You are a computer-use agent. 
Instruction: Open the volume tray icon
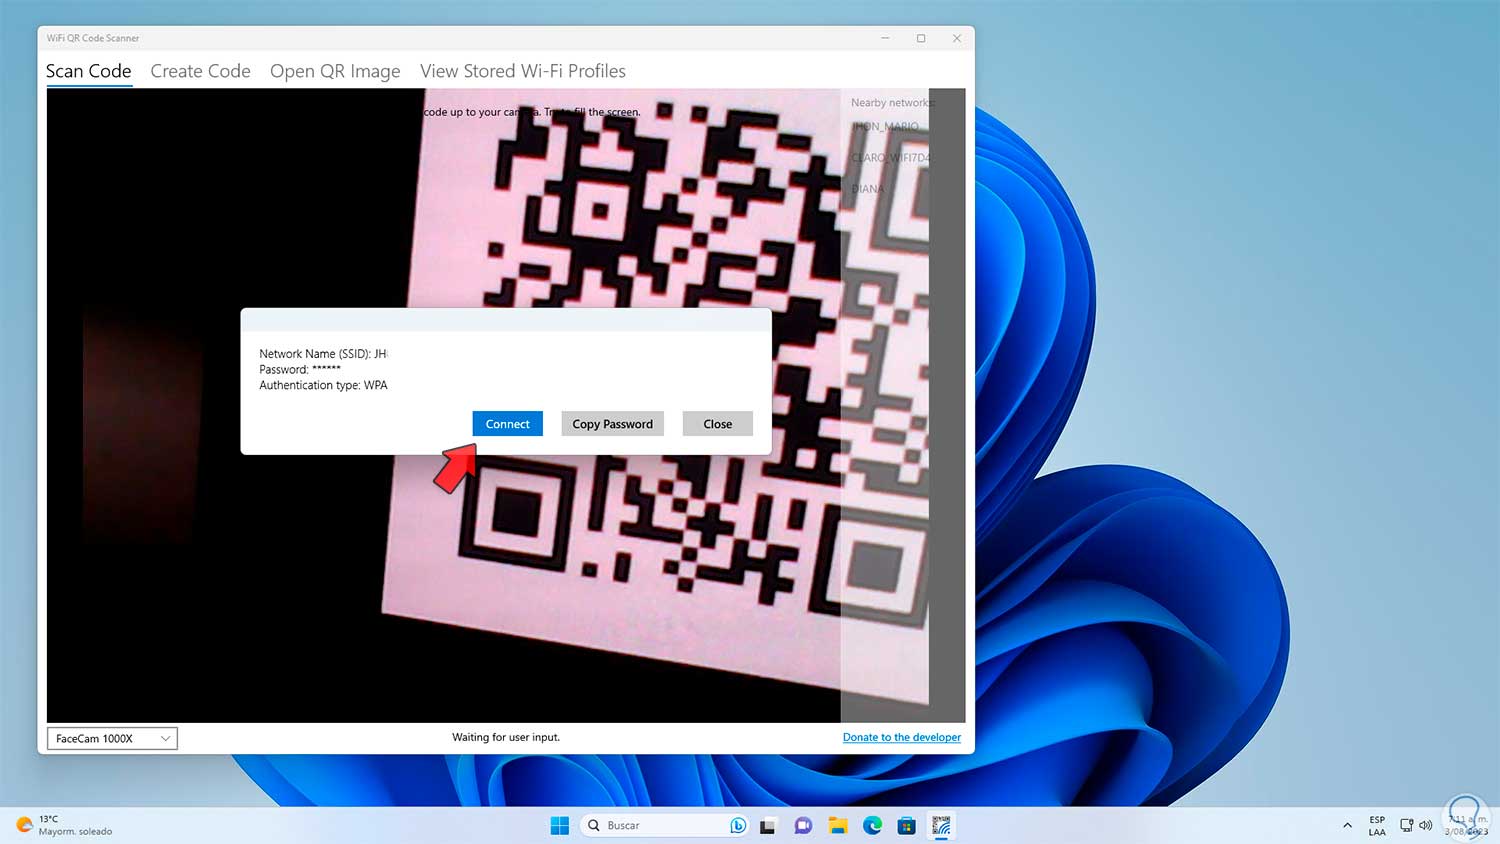[x=1426, y=825]
